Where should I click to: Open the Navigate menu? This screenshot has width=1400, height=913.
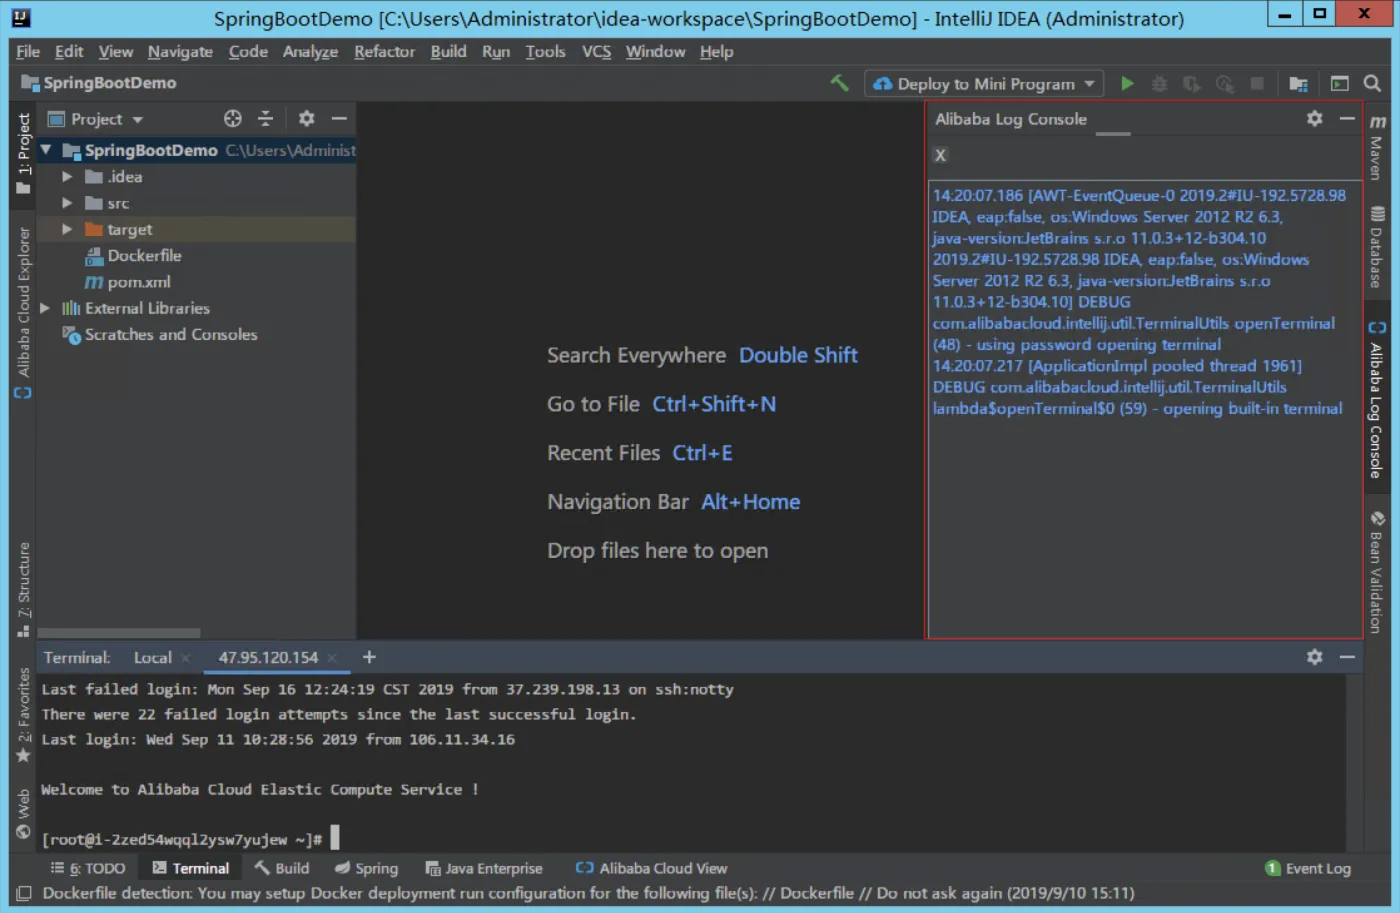click(180, 52)
